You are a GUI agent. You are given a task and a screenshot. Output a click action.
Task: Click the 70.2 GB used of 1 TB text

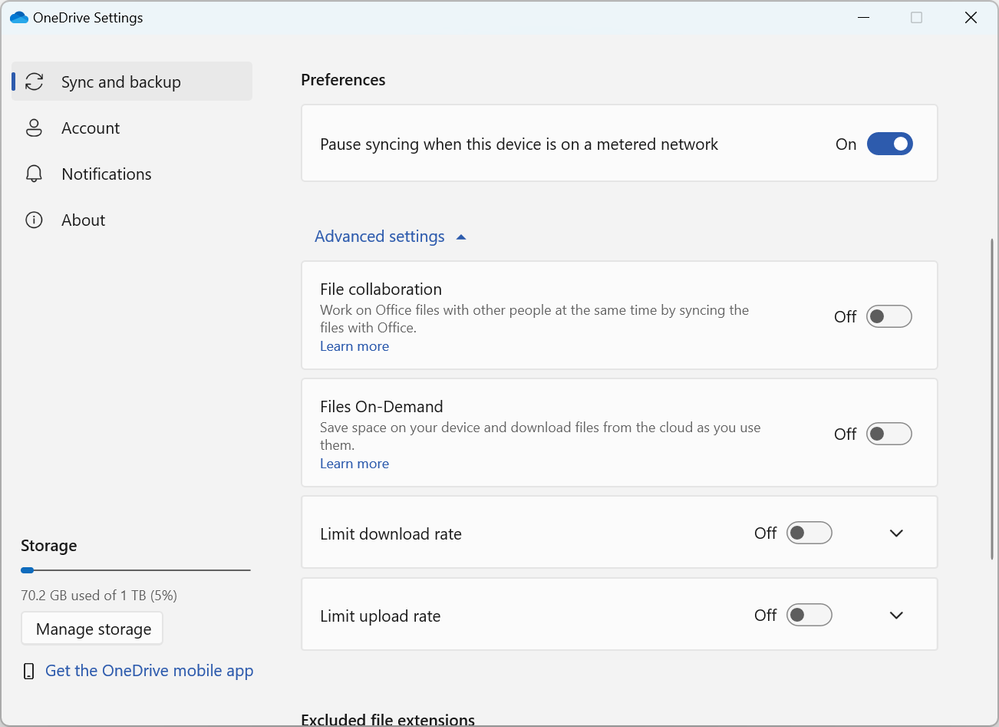[99, 595]
